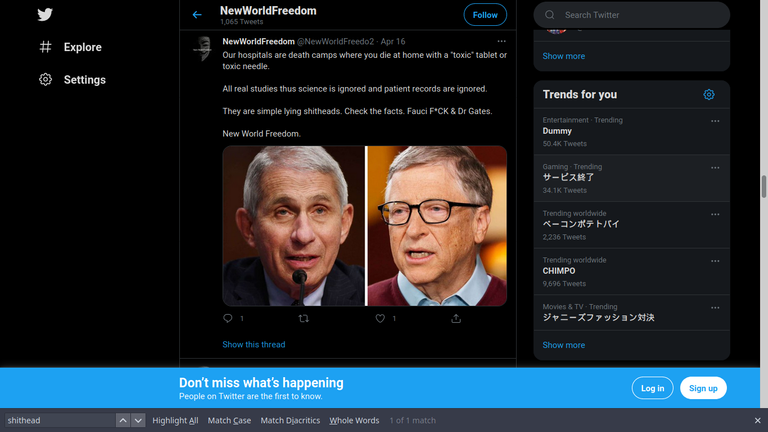Show more in the upper sidebar panel
This screenshot has height=432, width=768.
coord(563,56)
